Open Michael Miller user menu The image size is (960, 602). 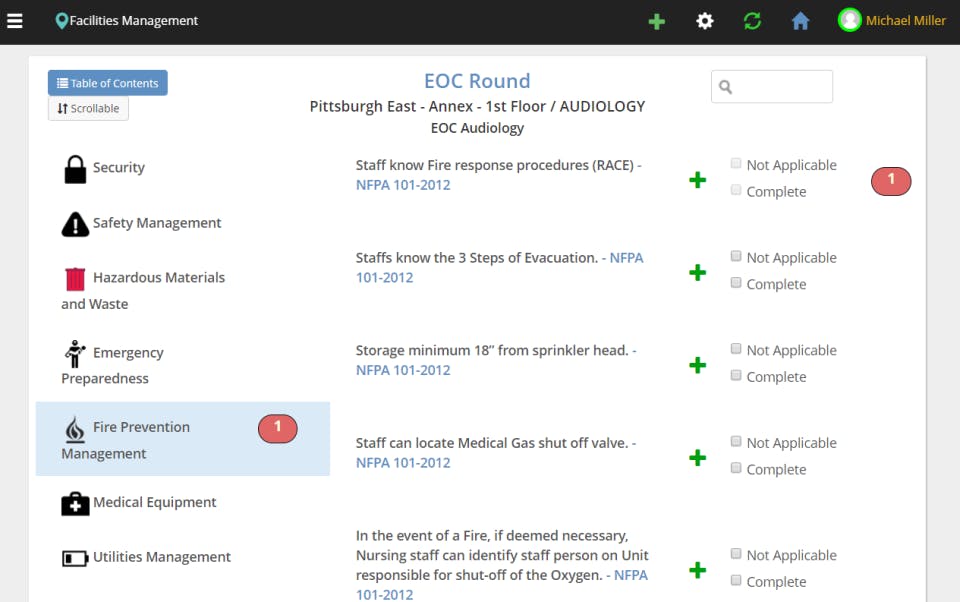[892, 21]
